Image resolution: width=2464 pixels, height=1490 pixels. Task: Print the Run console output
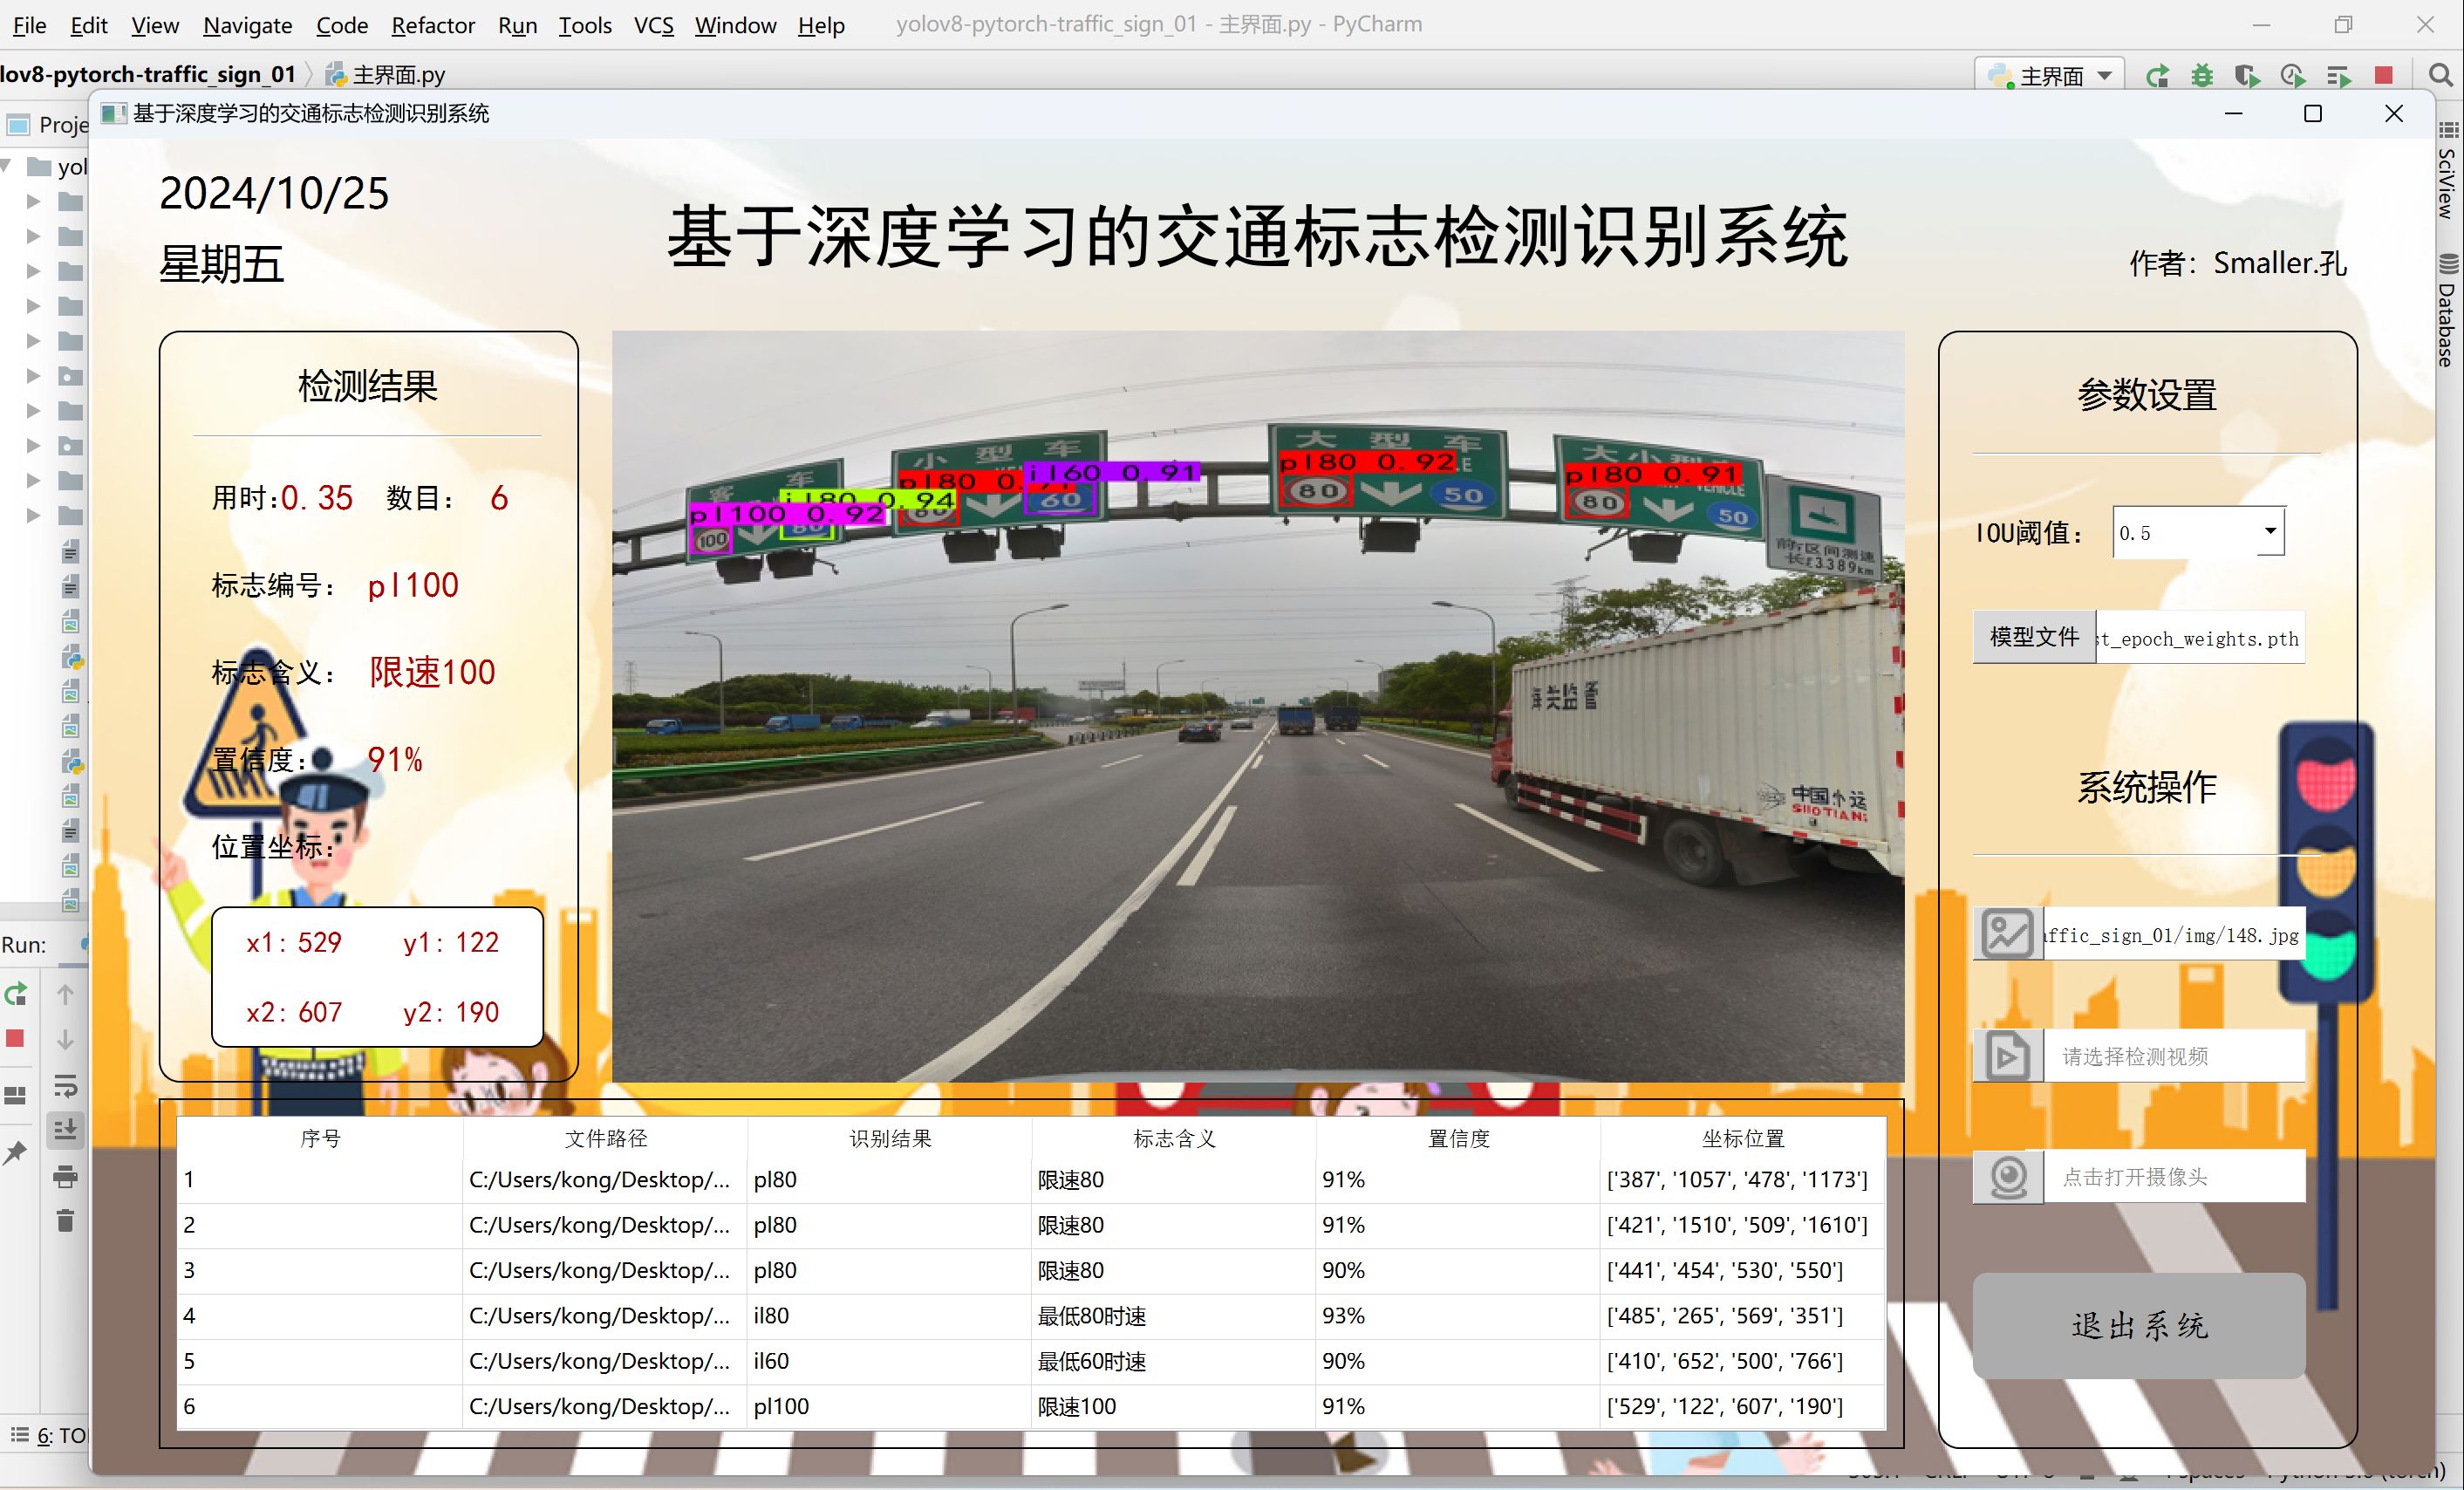coord(65,1176)
